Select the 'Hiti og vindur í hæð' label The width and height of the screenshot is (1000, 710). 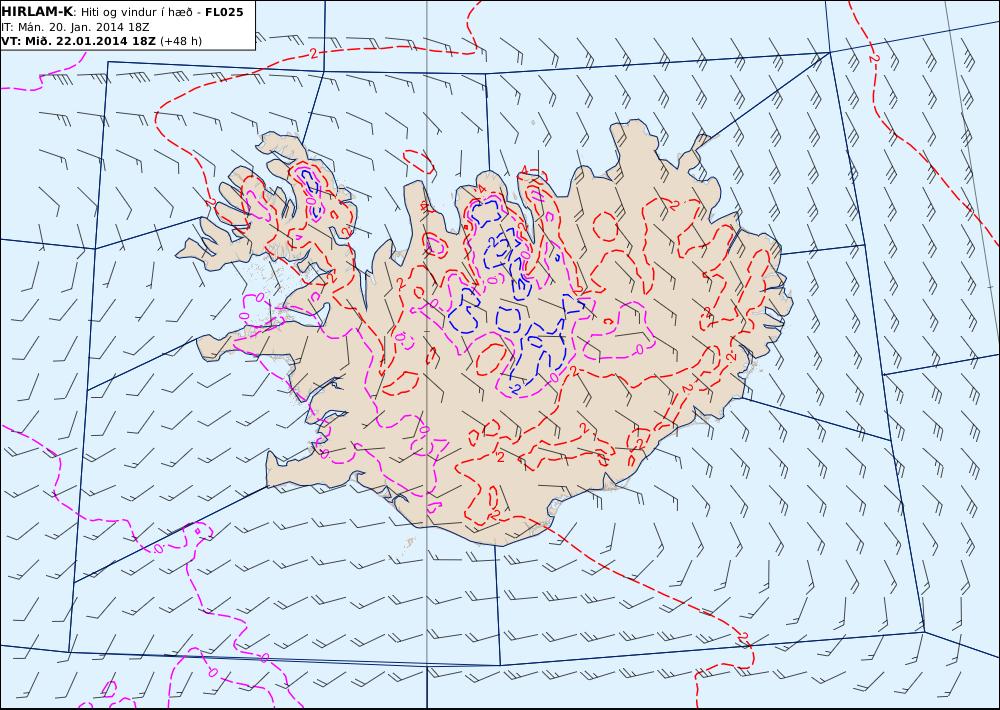click(136, 13)
